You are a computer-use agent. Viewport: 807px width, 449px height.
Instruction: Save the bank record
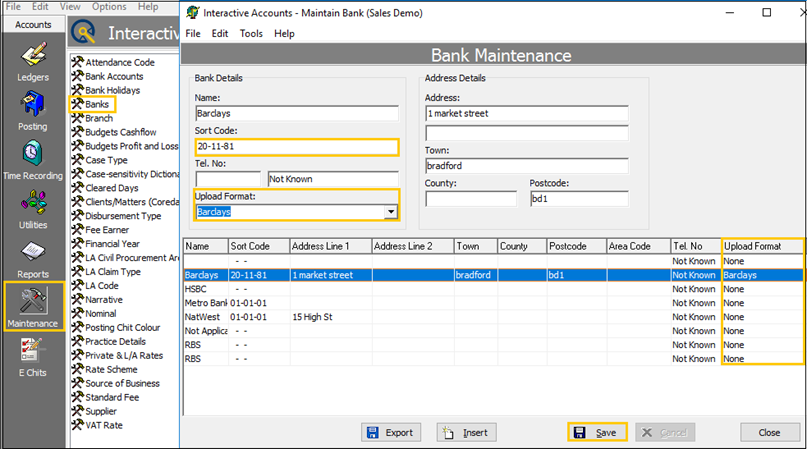click(x=597, y=433)
